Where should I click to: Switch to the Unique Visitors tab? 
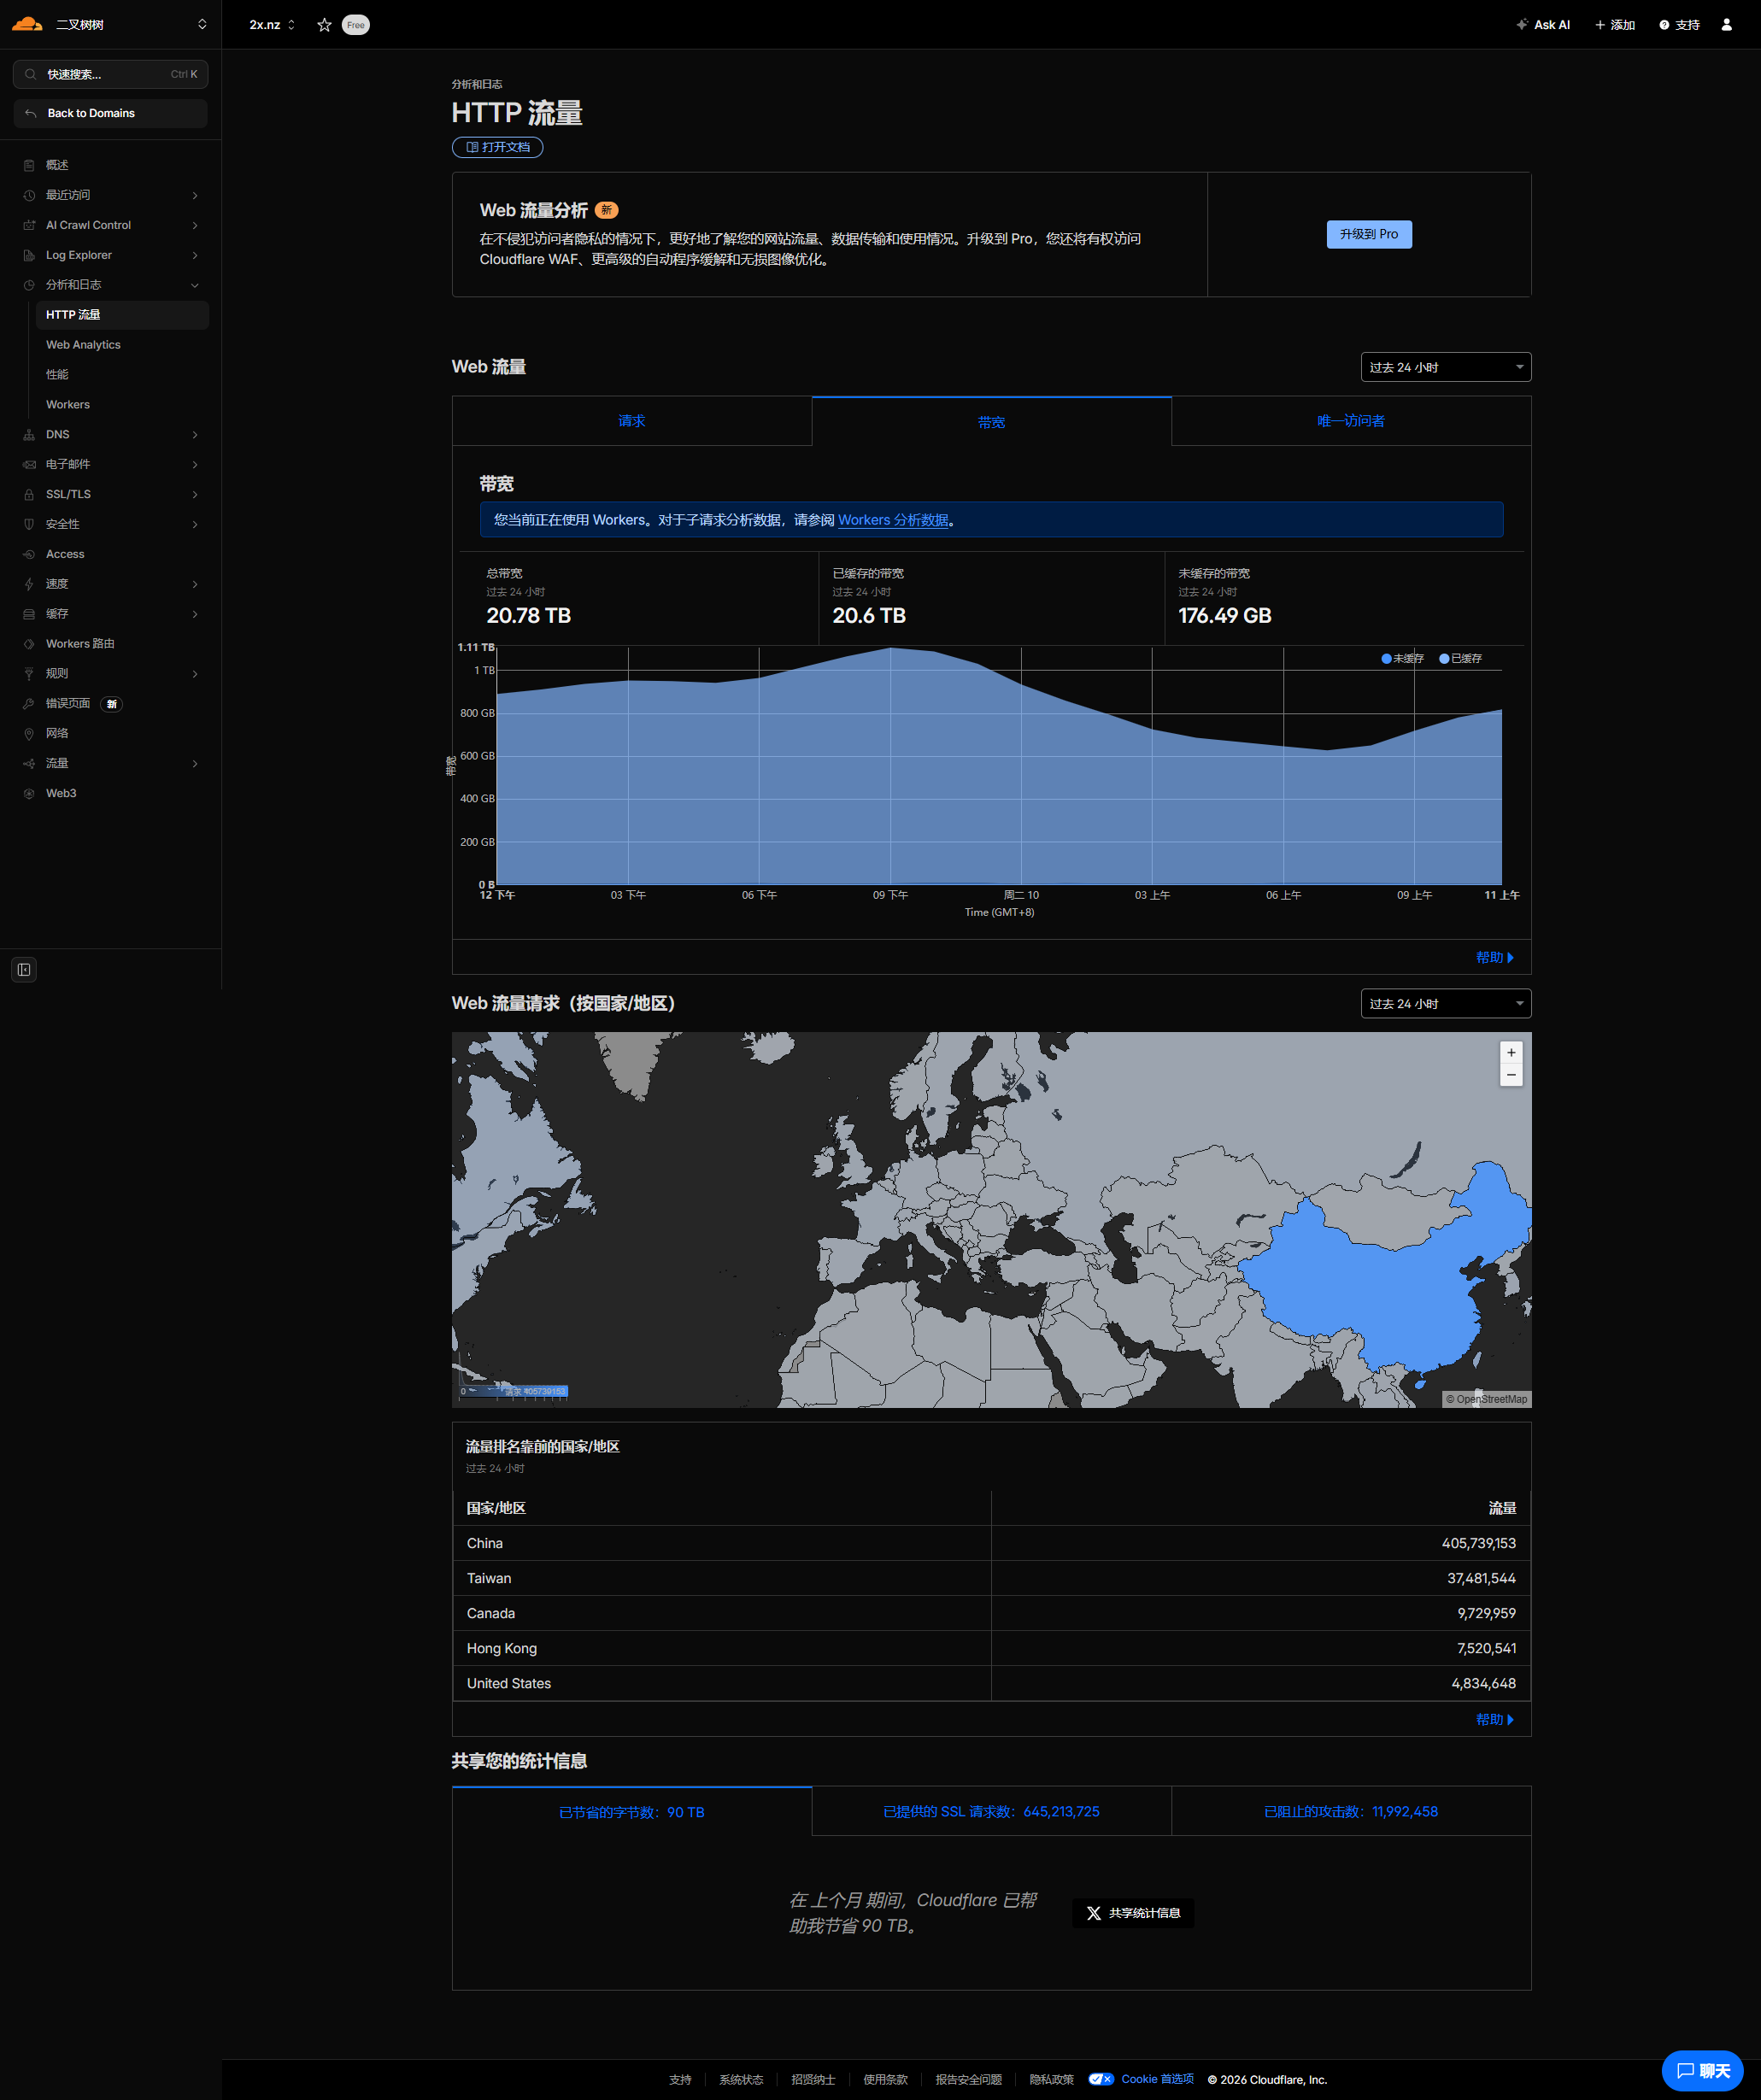[x=1350, y=421]
